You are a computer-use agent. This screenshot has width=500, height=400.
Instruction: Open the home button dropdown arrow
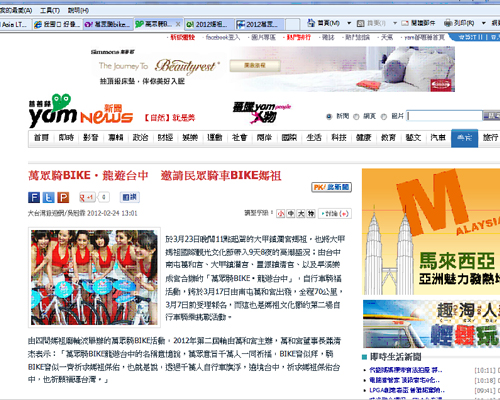point(349,23)
